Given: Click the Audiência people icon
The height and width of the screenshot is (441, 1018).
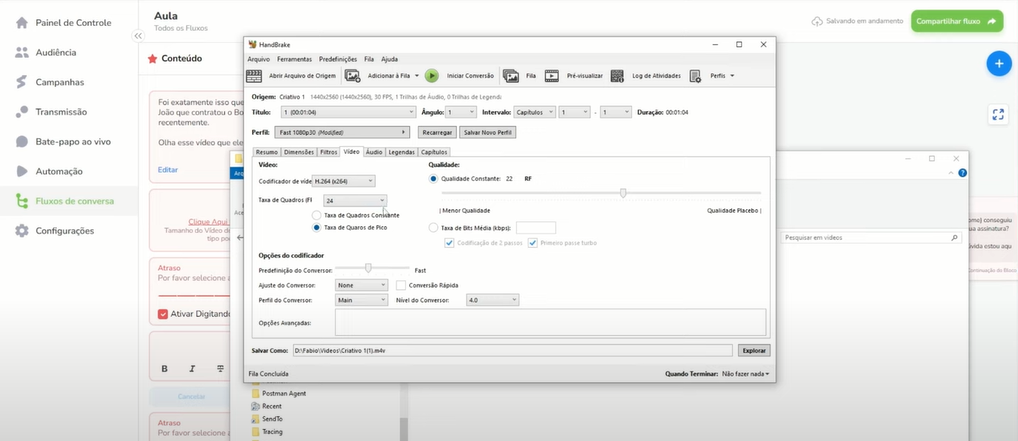Looking at the screenshot, I should pos(22,53).
